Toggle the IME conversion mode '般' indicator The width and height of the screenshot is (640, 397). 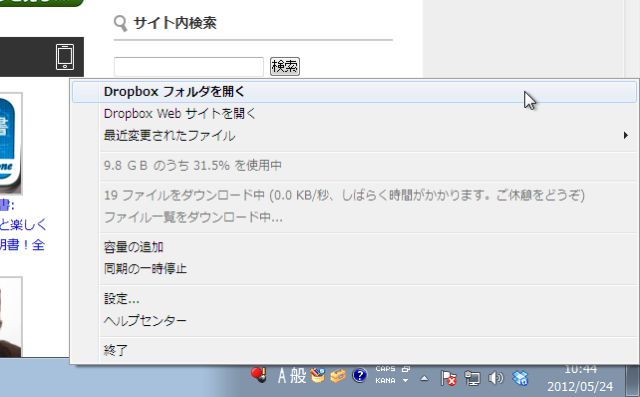(298, 376)
